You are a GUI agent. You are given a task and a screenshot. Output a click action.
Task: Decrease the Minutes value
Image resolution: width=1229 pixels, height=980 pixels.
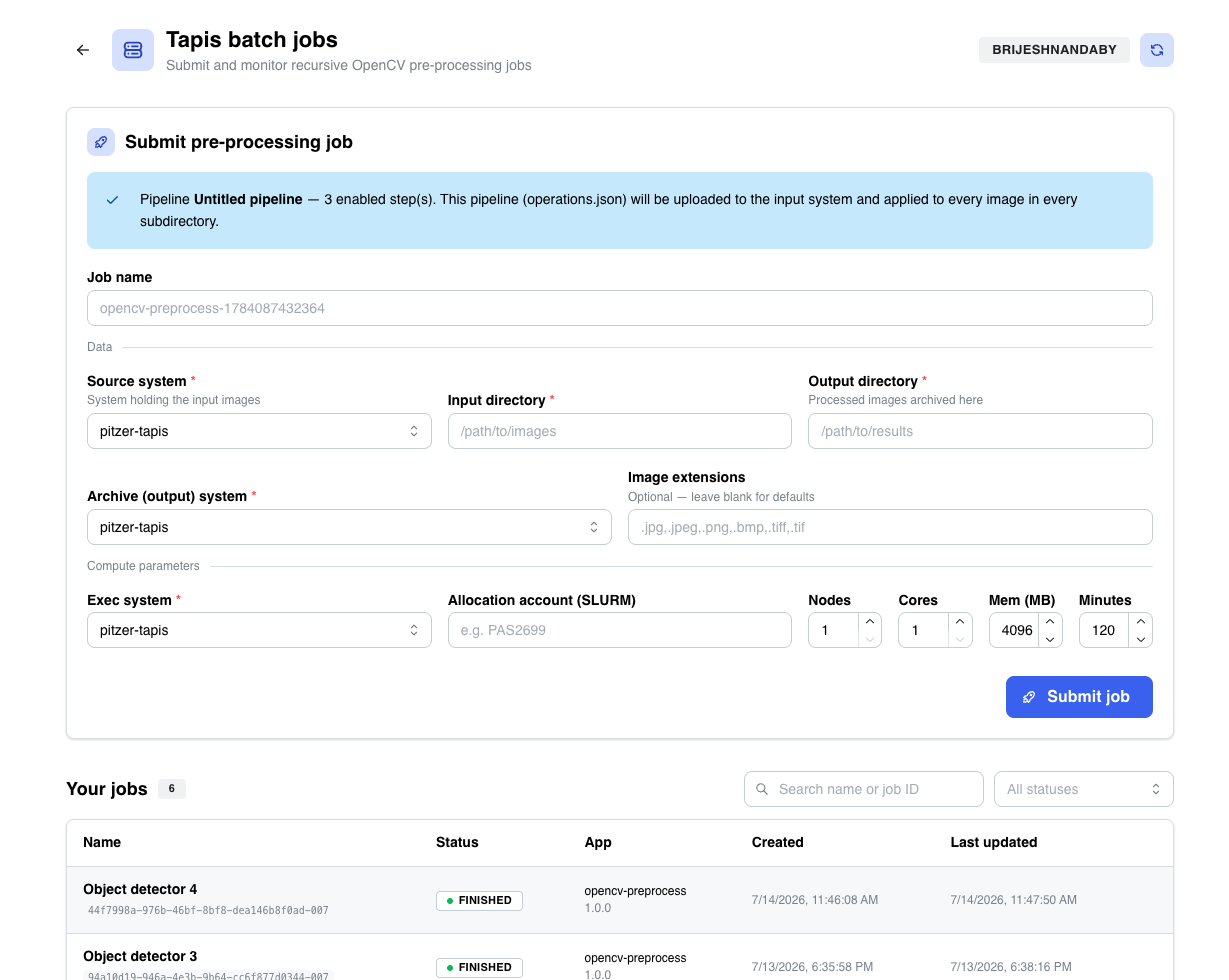pyautogui.click(x=1141, y=639)
